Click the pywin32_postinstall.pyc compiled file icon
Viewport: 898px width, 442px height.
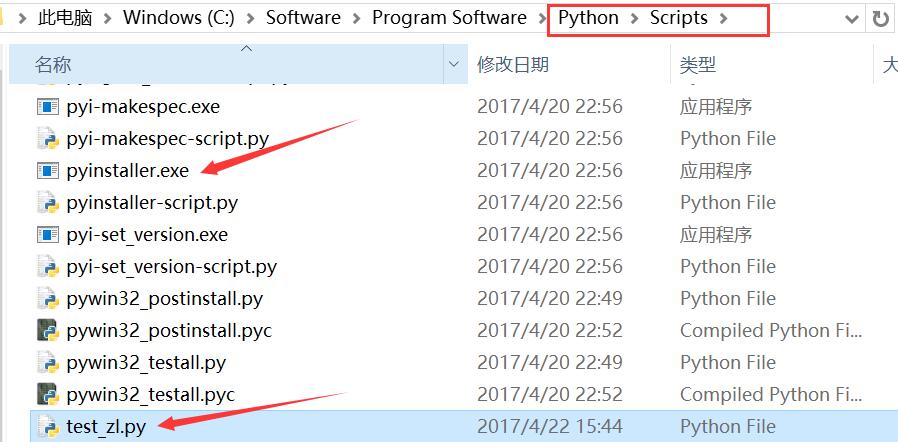[x=48, y=330]
